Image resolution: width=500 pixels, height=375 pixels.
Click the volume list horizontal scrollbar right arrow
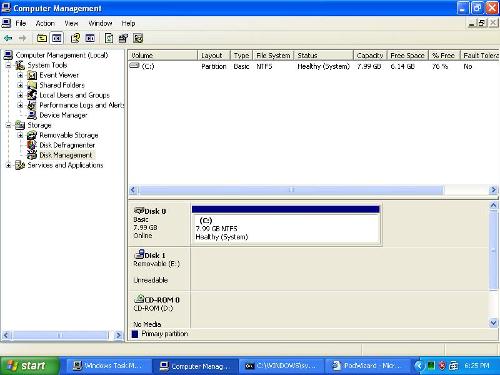click(x=493, y=190)
